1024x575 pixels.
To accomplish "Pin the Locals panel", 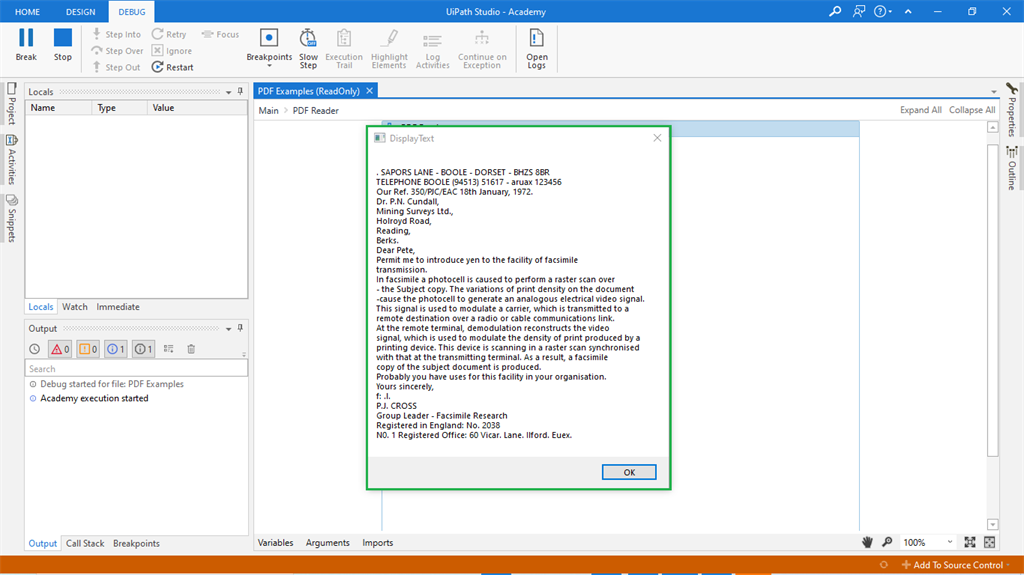I will click(240, 91).
